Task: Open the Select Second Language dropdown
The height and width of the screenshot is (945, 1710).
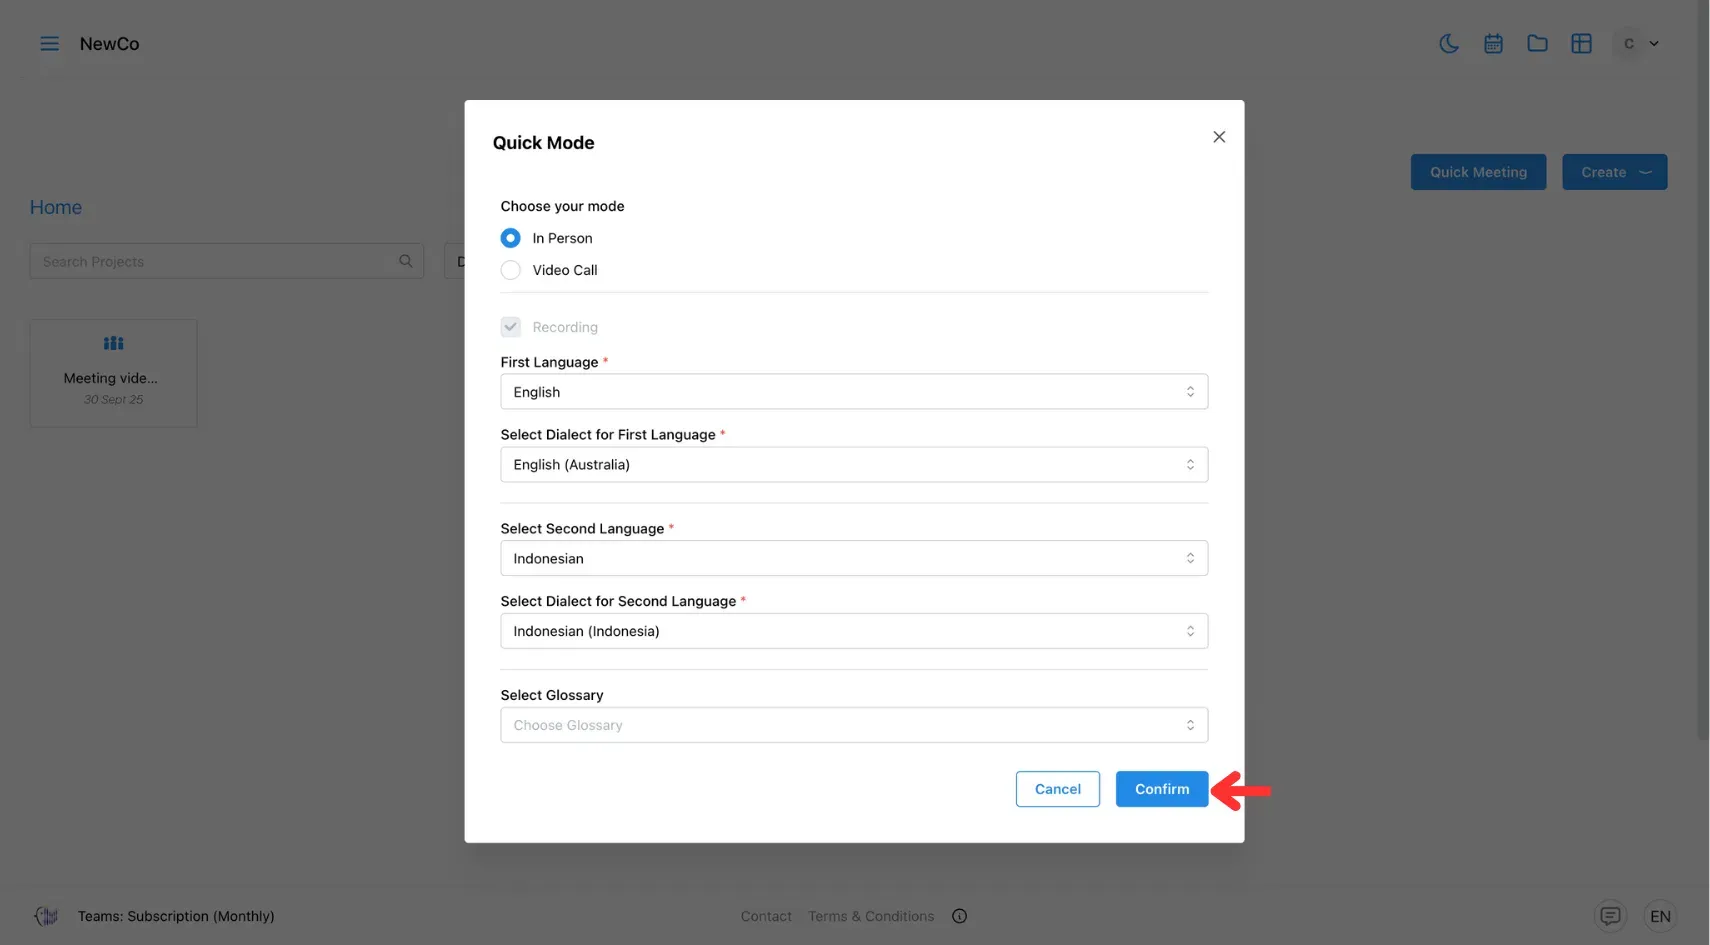Action: (853, 558)
